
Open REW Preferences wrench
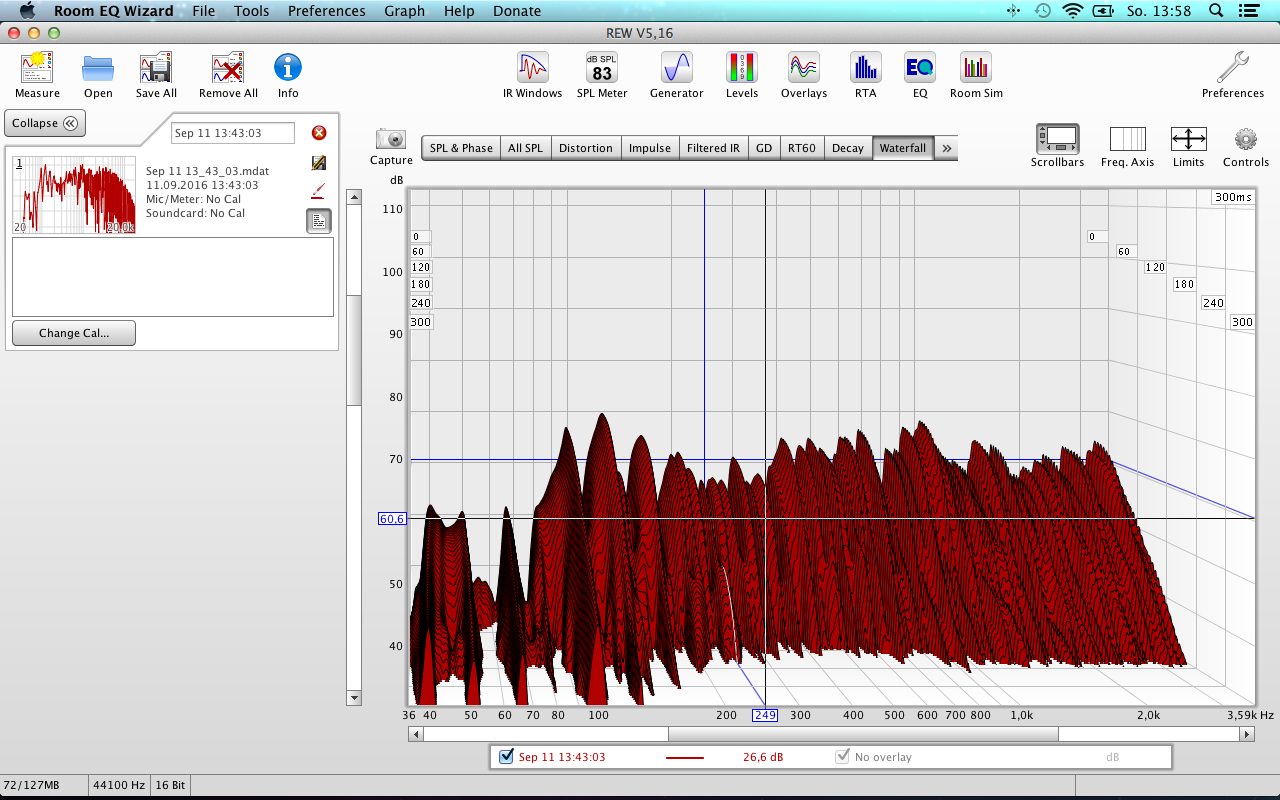[x=1233, y=75]
